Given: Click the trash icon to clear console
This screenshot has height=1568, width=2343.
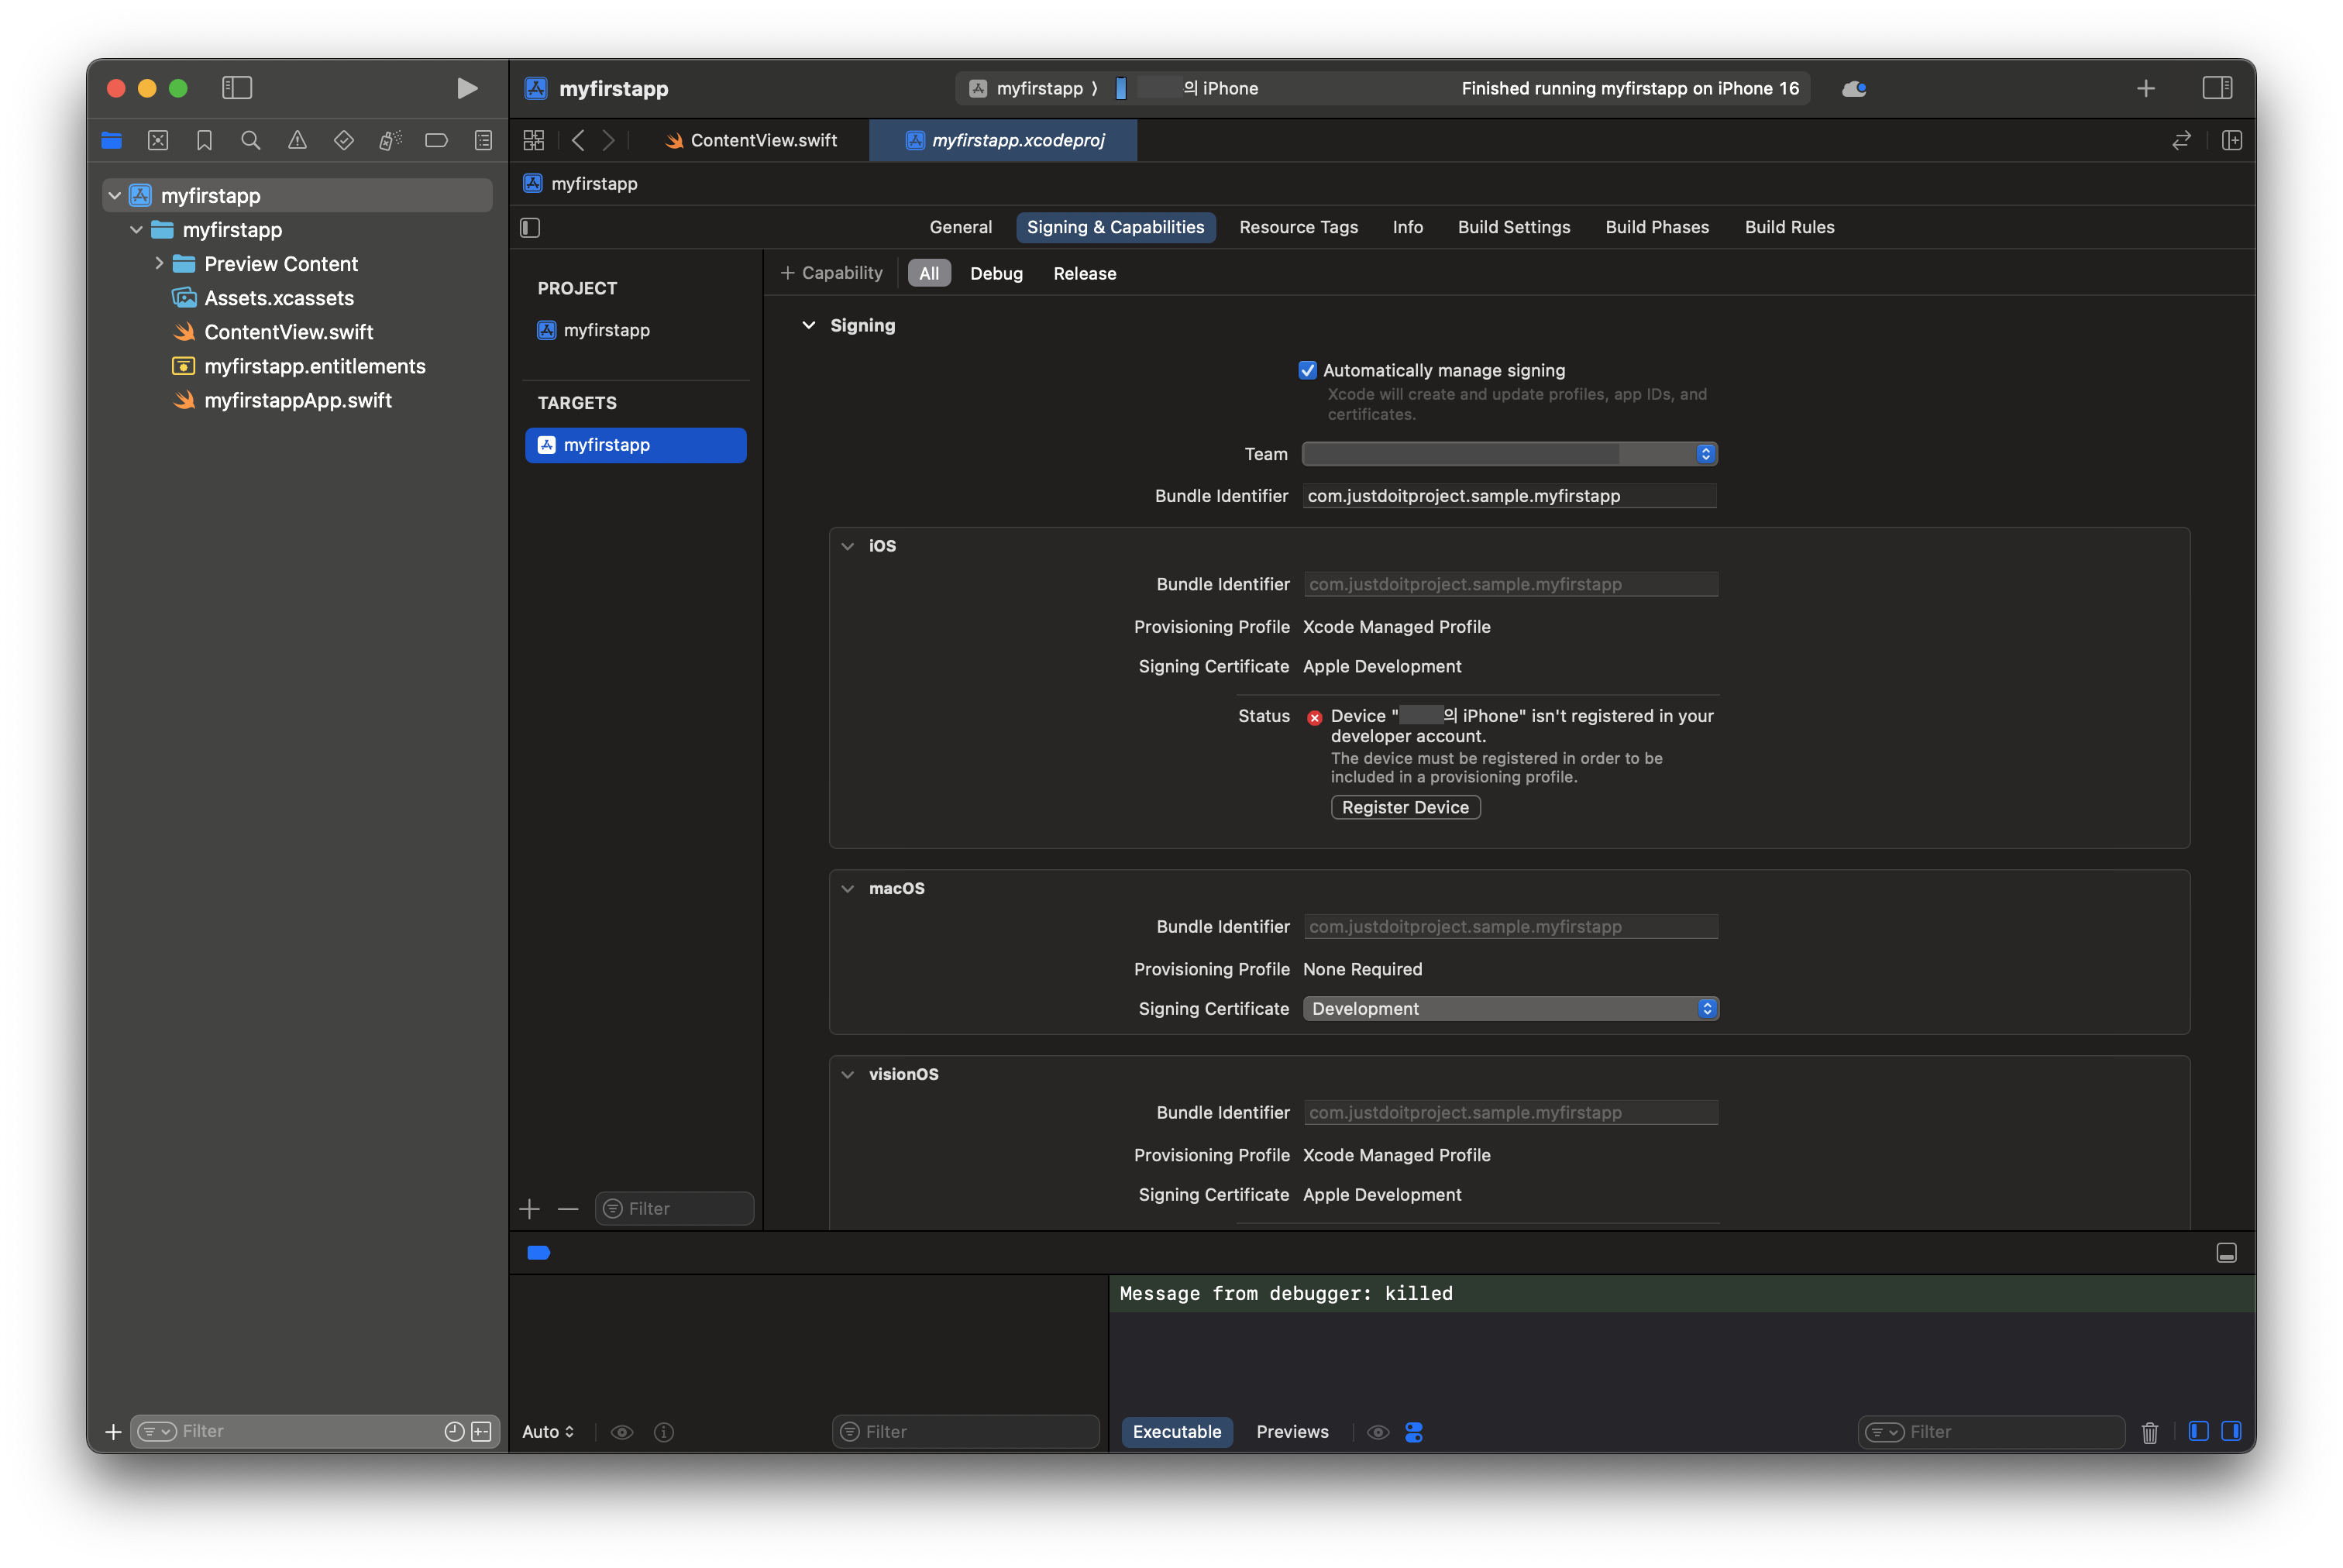Looking at the screenshot, I should 2149,1432.
